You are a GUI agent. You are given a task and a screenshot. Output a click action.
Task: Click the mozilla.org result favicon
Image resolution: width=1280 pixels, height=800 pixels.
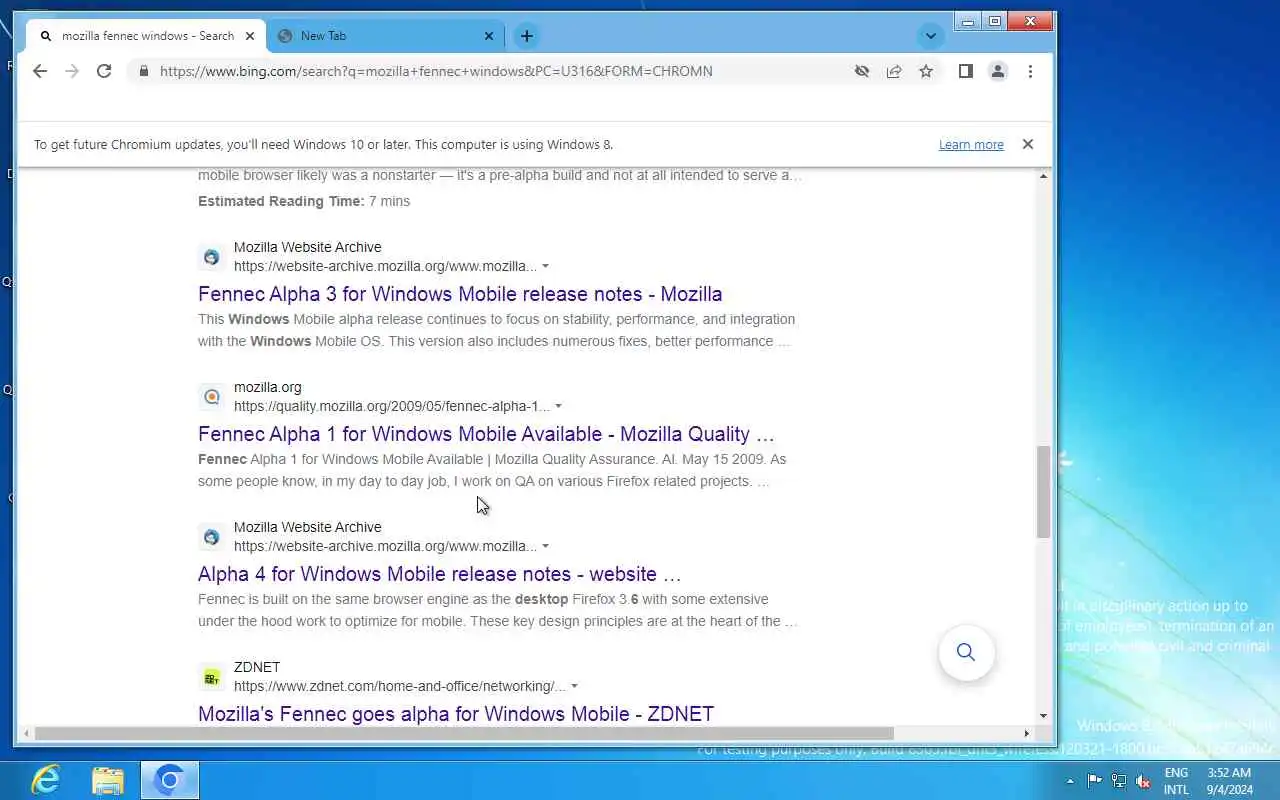(211, 397)
